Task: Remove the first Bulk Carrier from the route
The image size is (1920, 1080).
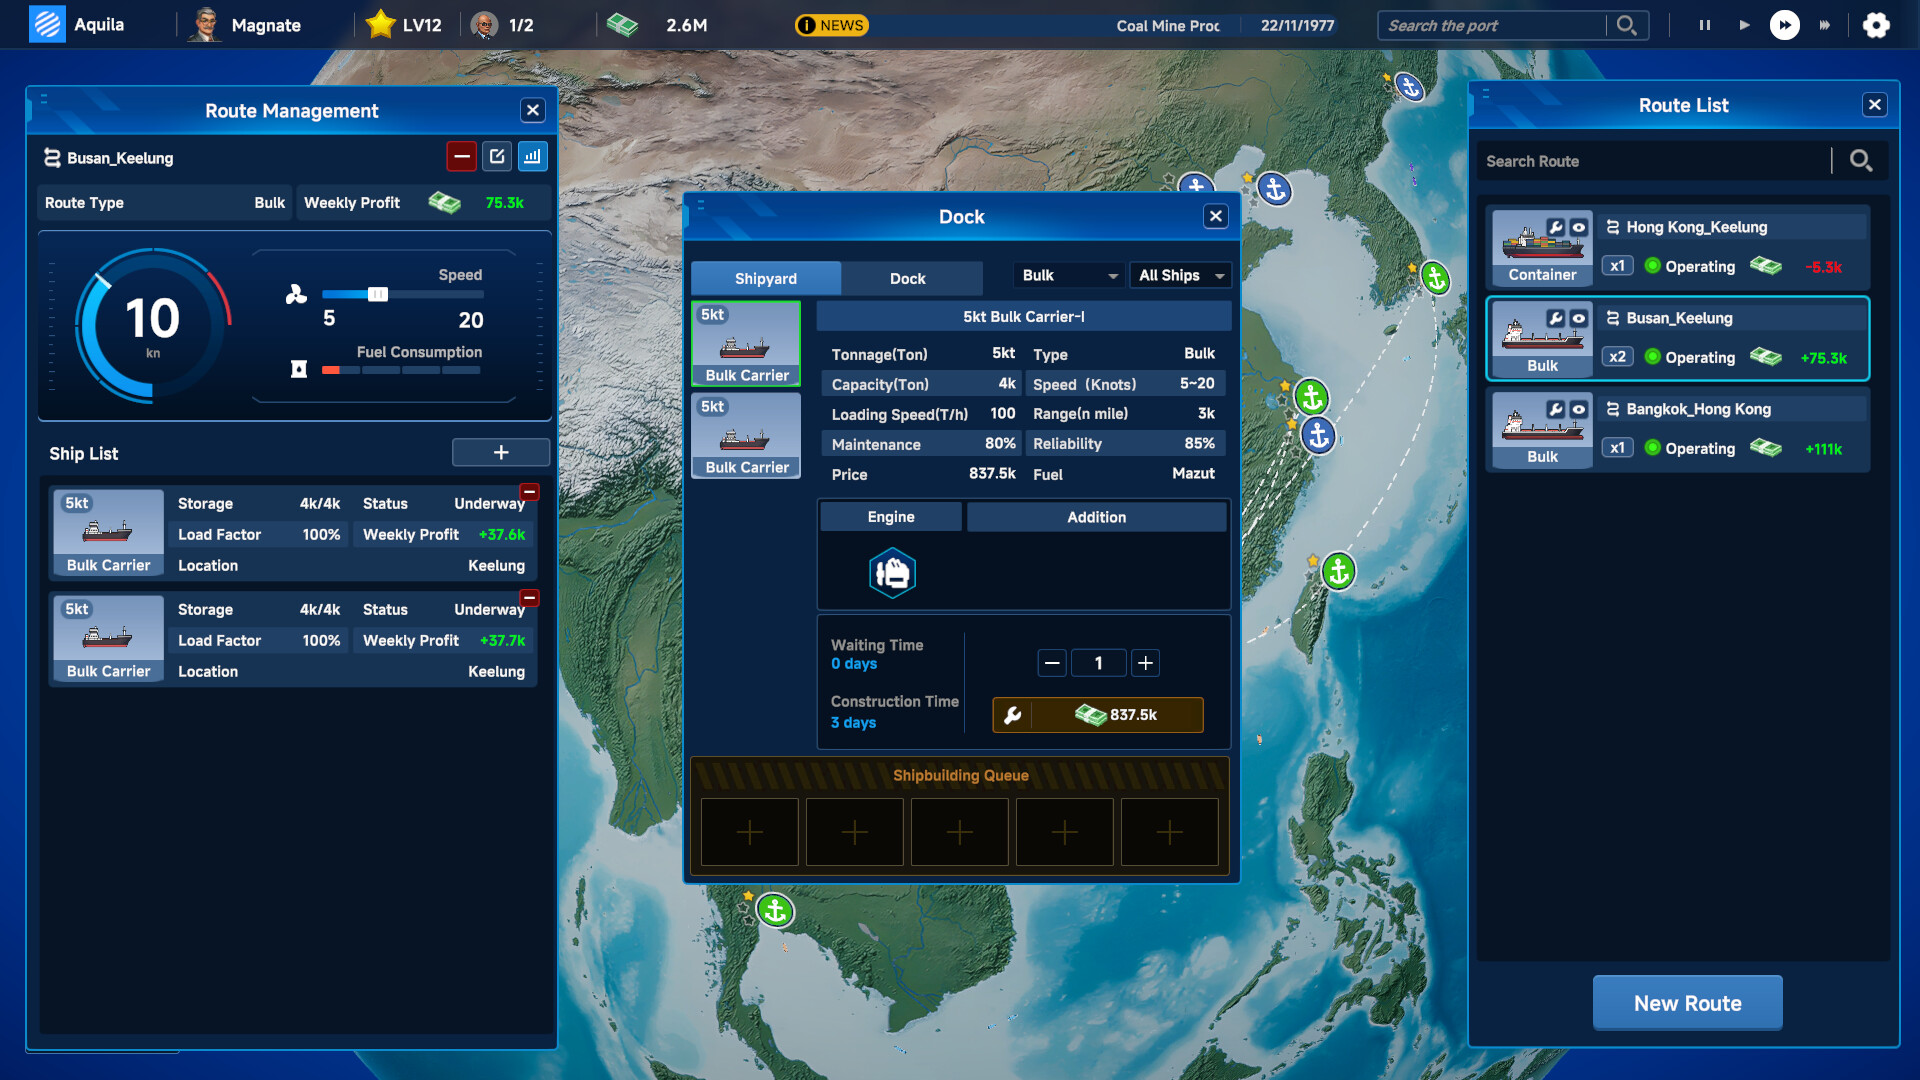Action: (x=530, y=492)
